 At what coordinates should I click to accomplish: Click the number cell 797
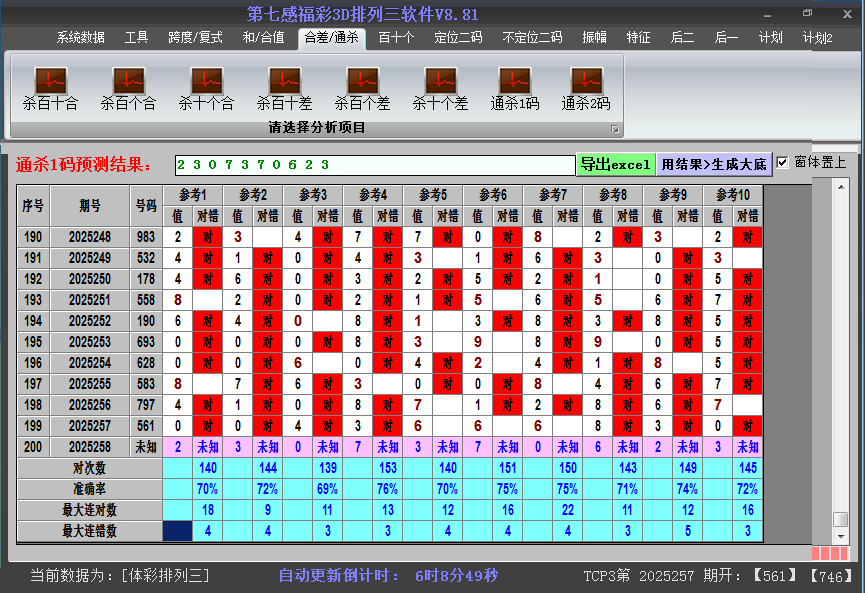coord(146,405)
